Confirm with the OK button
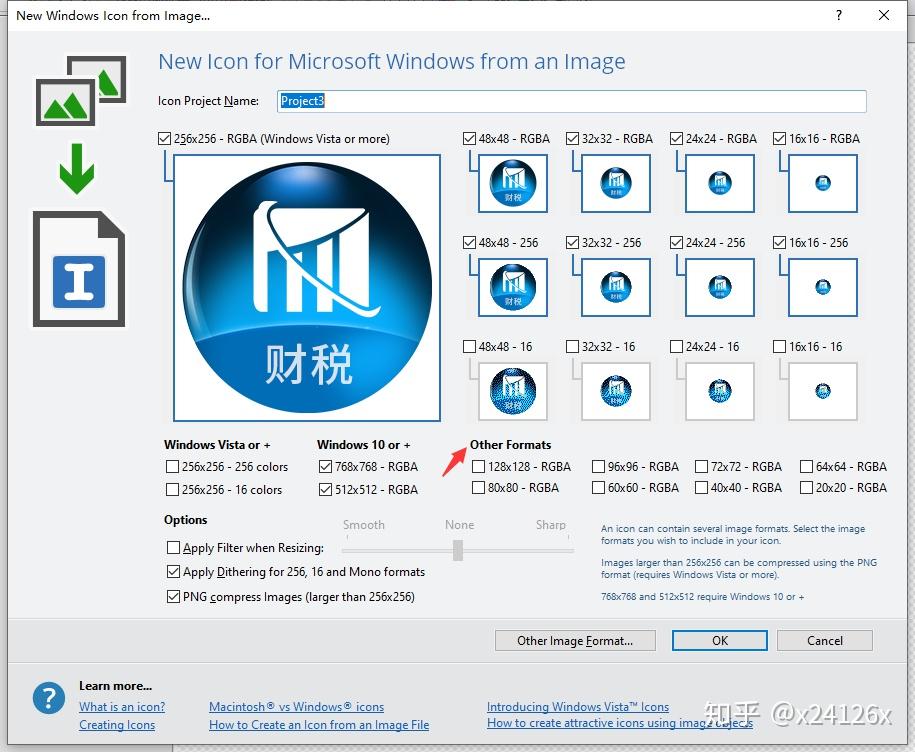Image resolution: width=915 pixels, height=752 pixels. tap(720, 641)
